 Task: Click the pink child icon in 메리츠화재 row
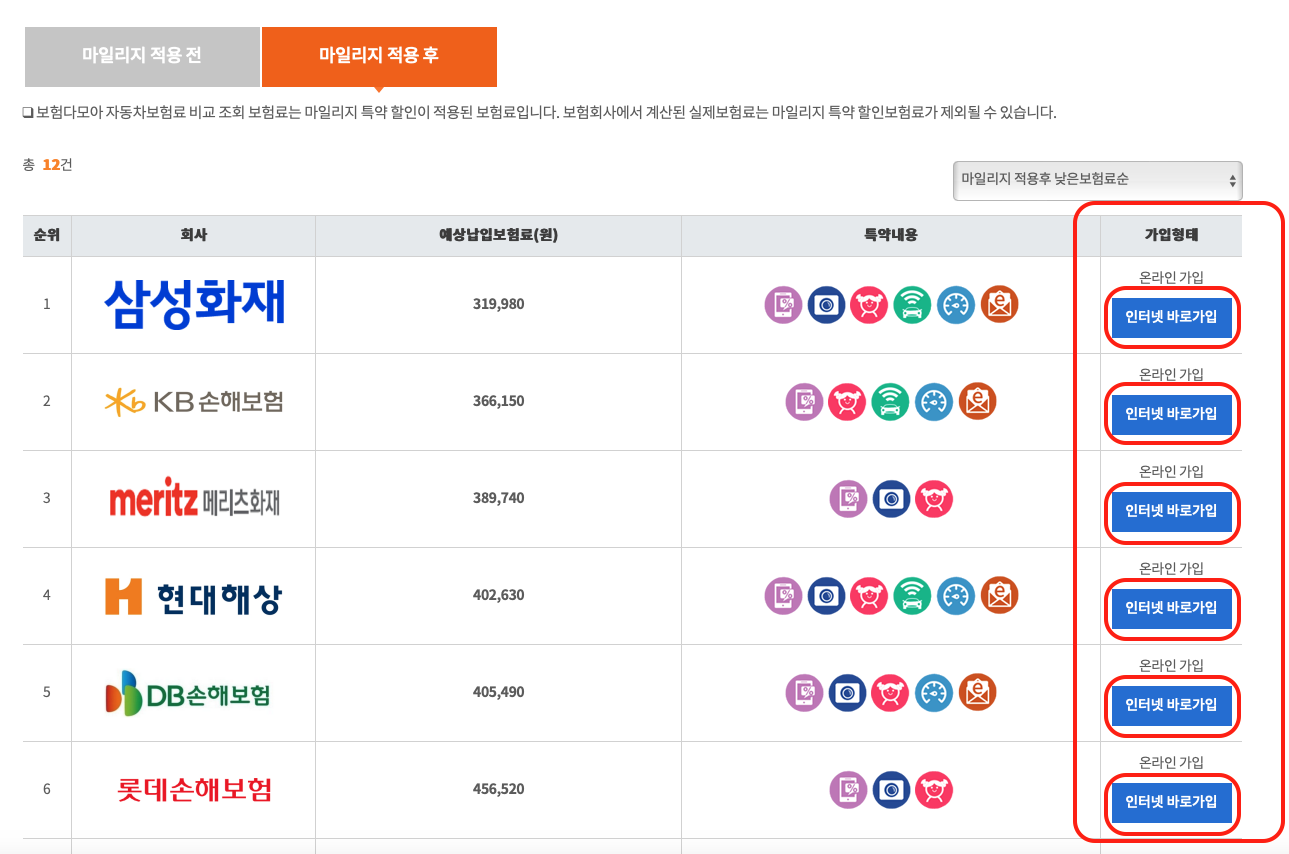coord(934,499)
